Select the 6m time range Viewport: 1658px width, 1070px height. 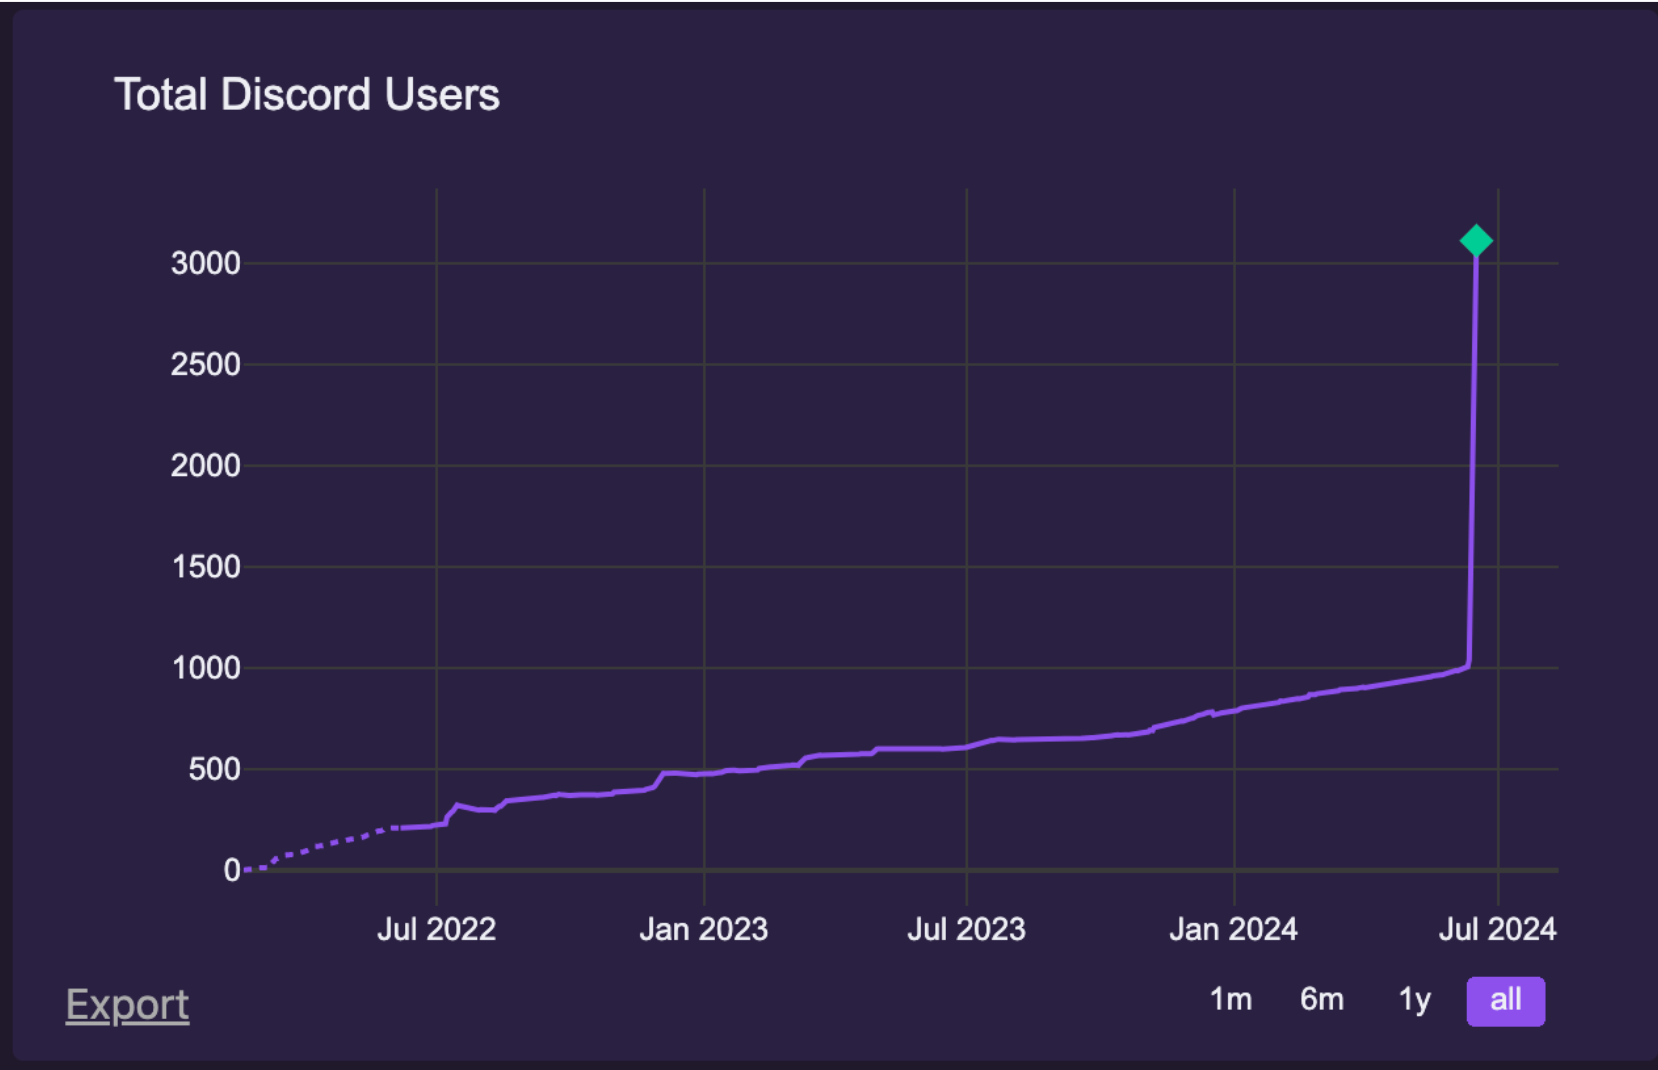(1322, 999)
